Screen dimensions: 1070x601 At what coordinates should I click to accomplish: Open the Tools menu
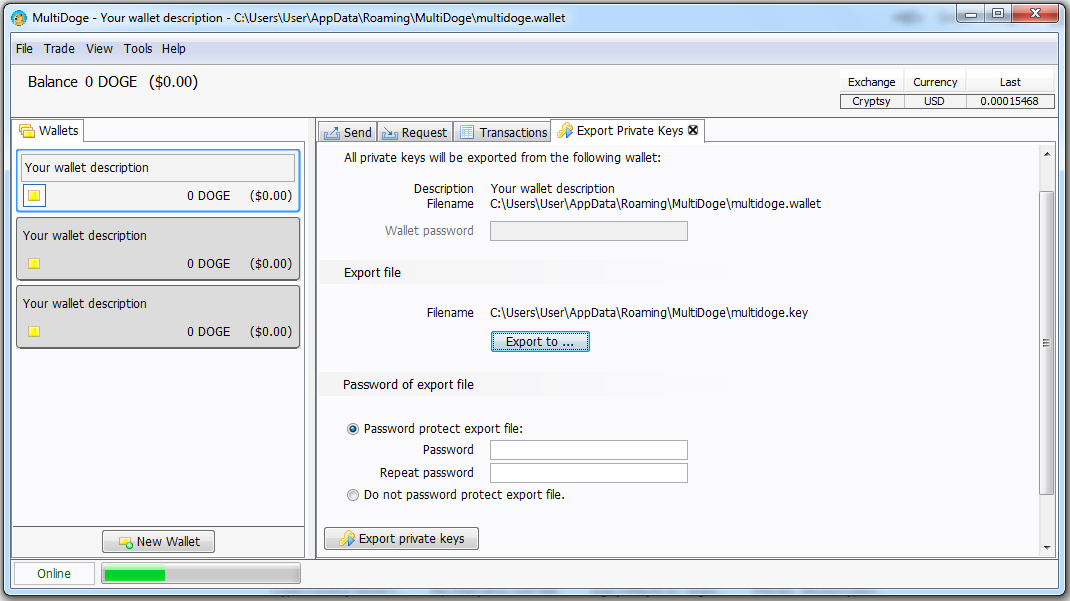point(138,48)
